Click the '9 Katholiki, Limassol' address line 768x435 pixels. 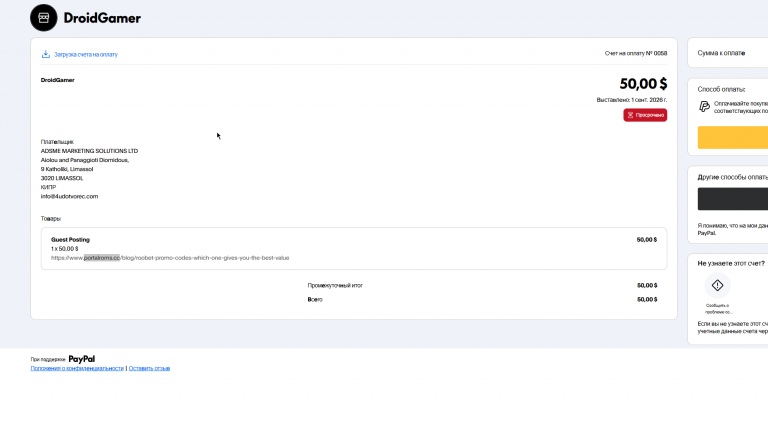click(67, 169)
